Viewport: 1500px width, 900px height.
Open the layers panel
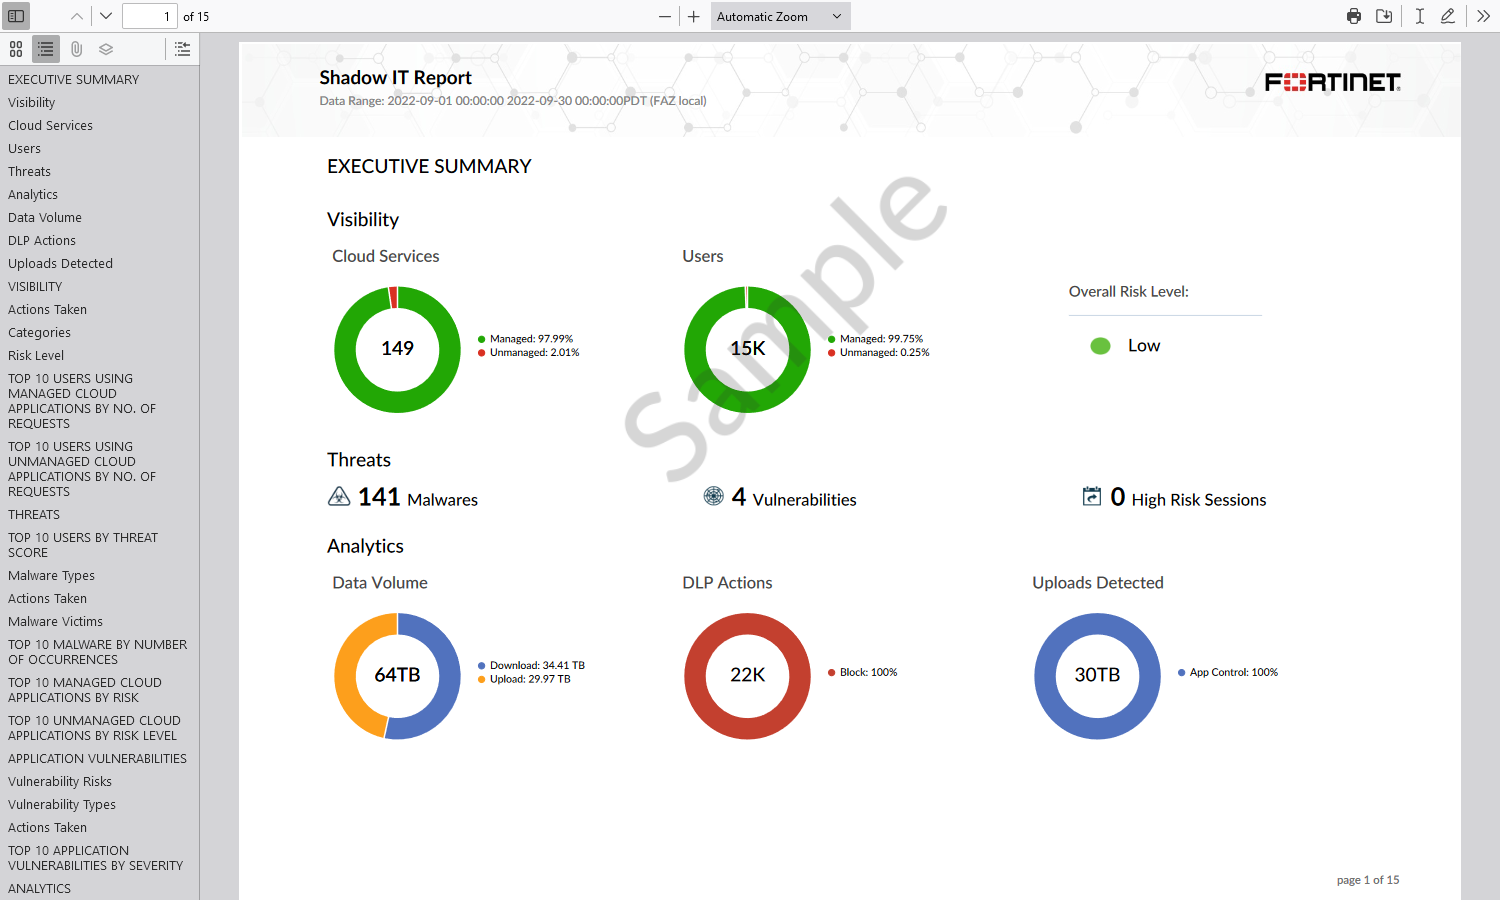105,48
